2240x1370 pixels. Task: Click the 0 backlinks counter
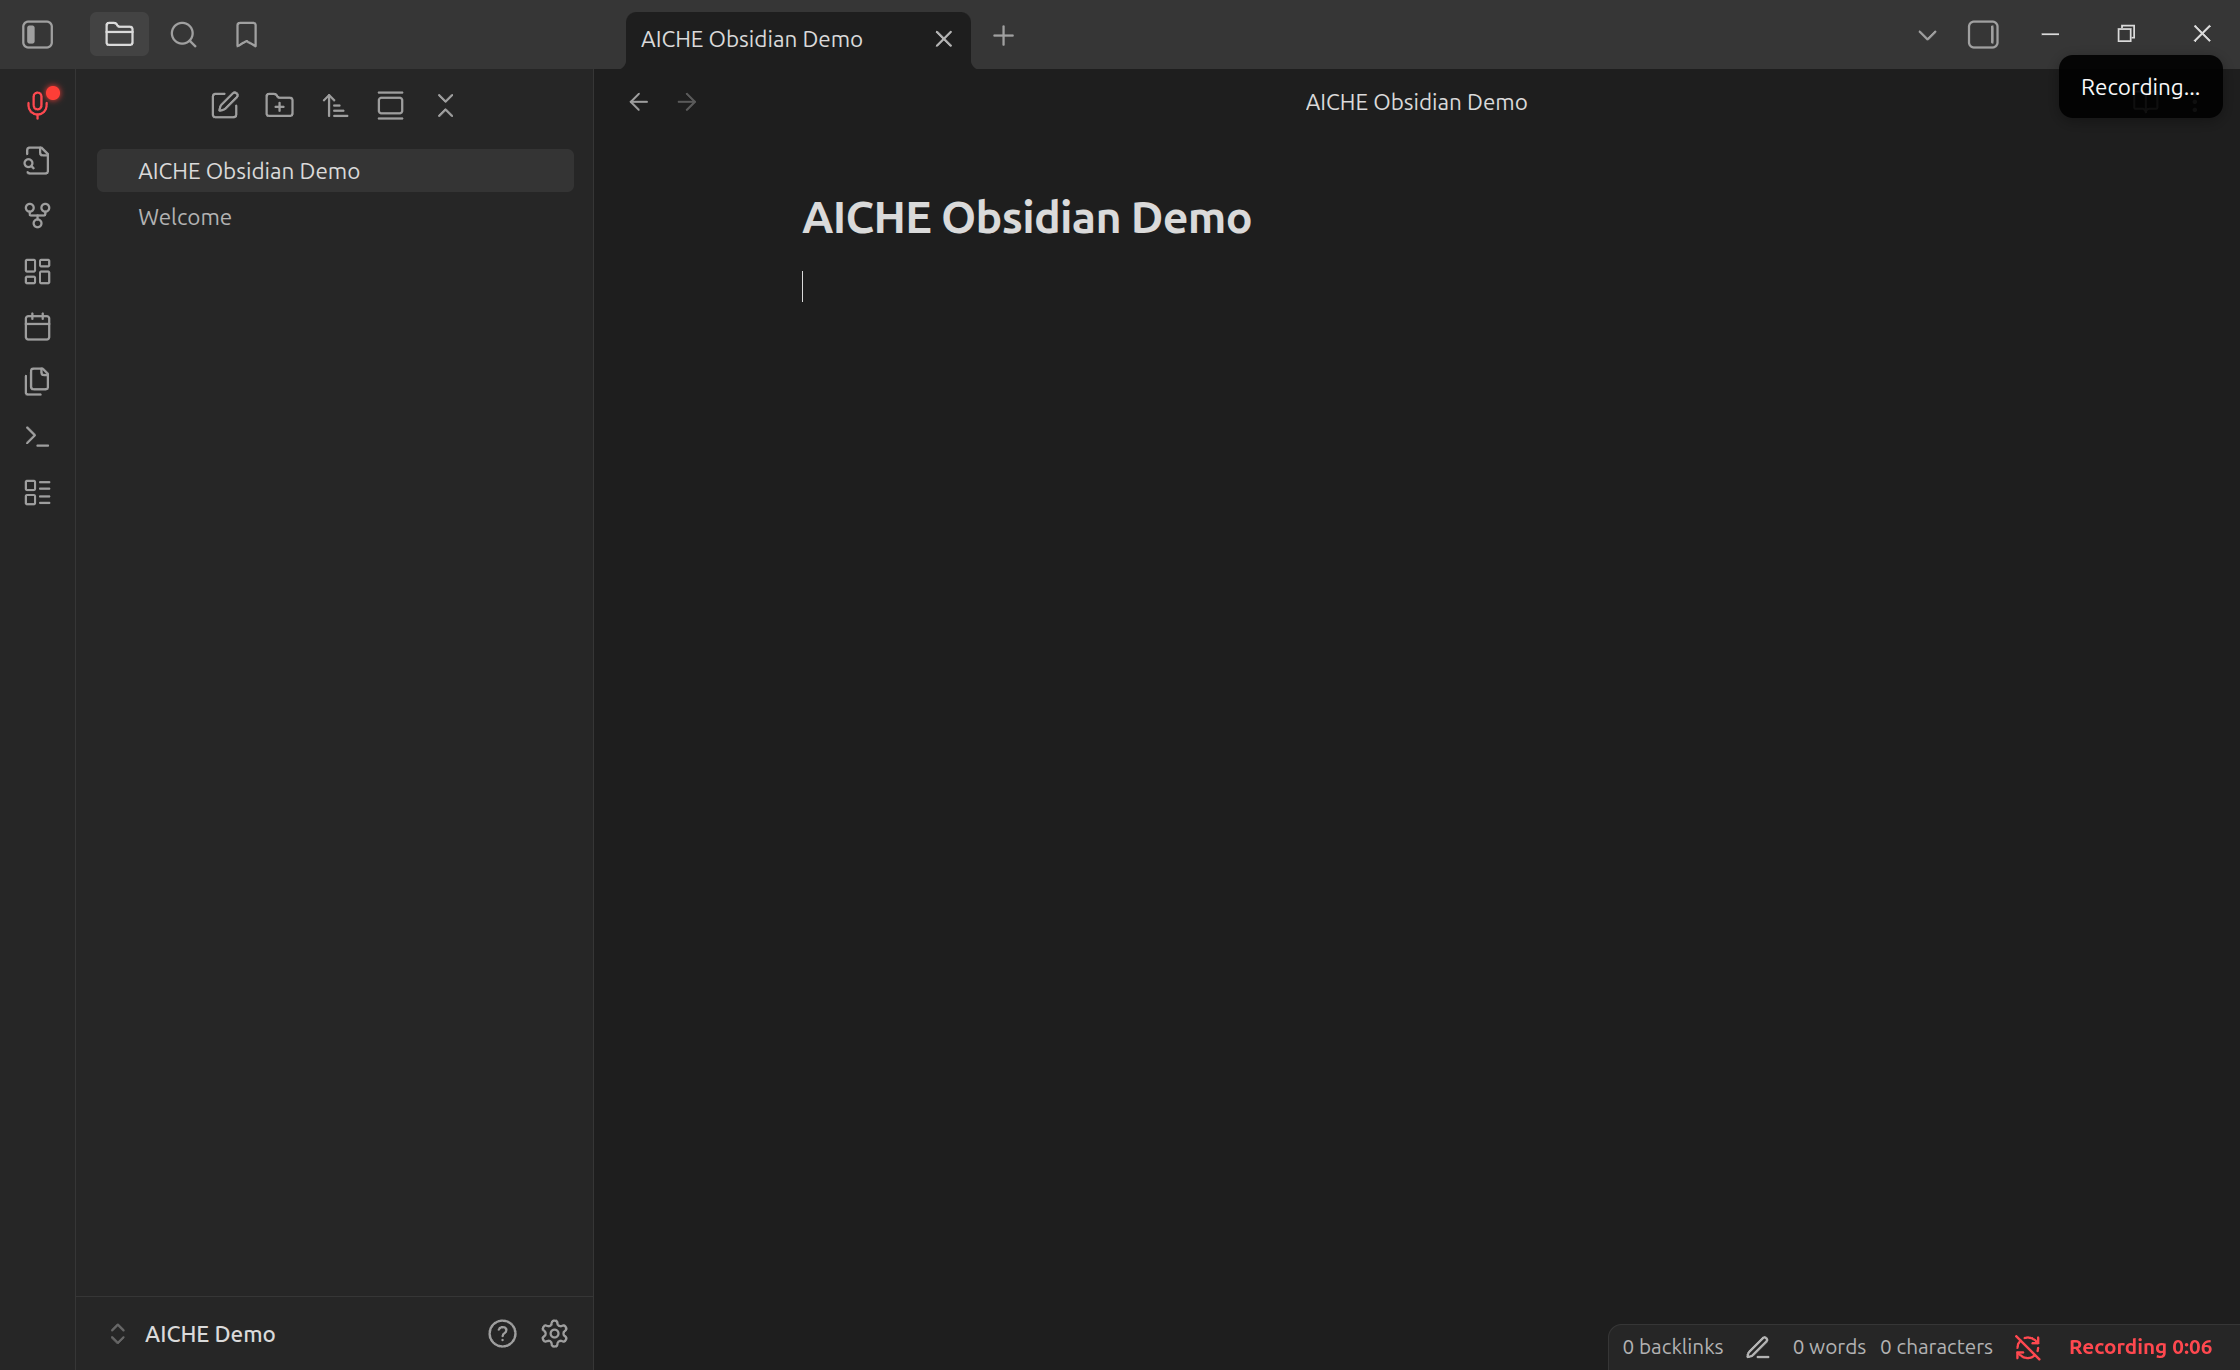1671,1346
